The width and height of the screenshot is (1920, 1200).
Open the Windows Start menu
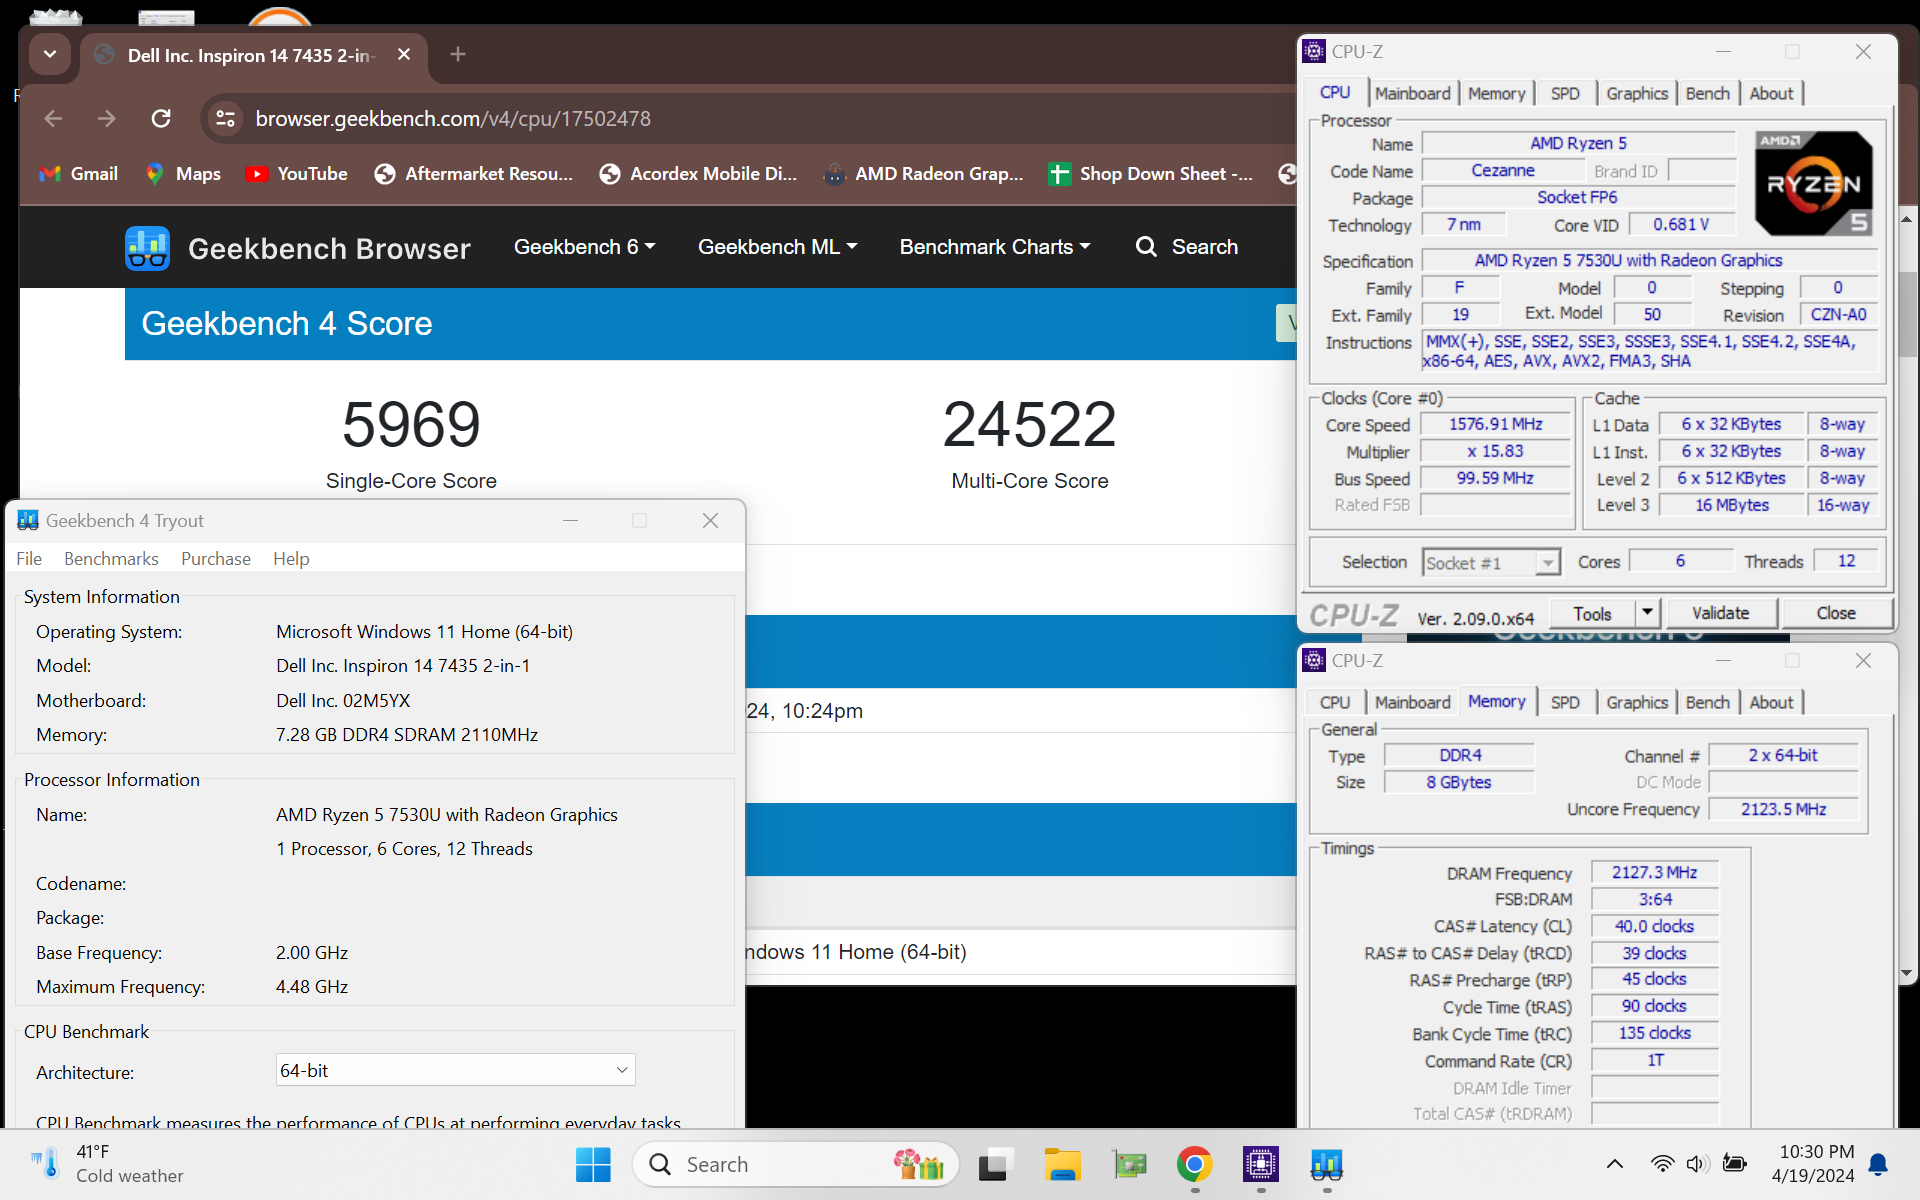pos(593,1164)
